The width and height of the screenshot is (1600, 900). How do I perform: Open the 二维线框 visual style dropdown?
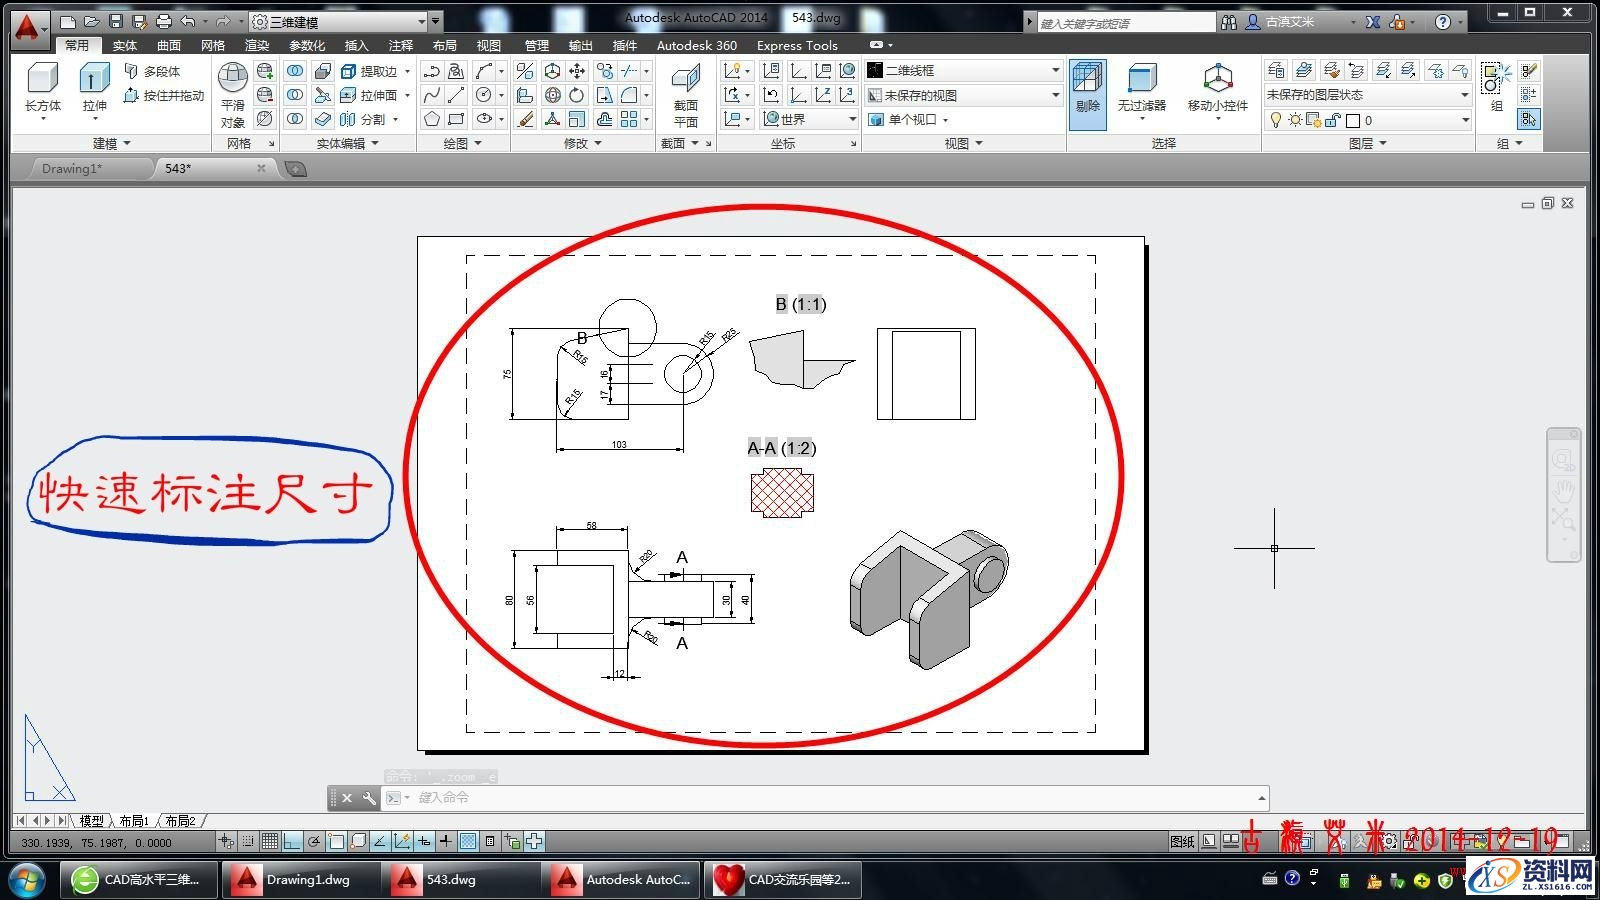point(1056,70)
